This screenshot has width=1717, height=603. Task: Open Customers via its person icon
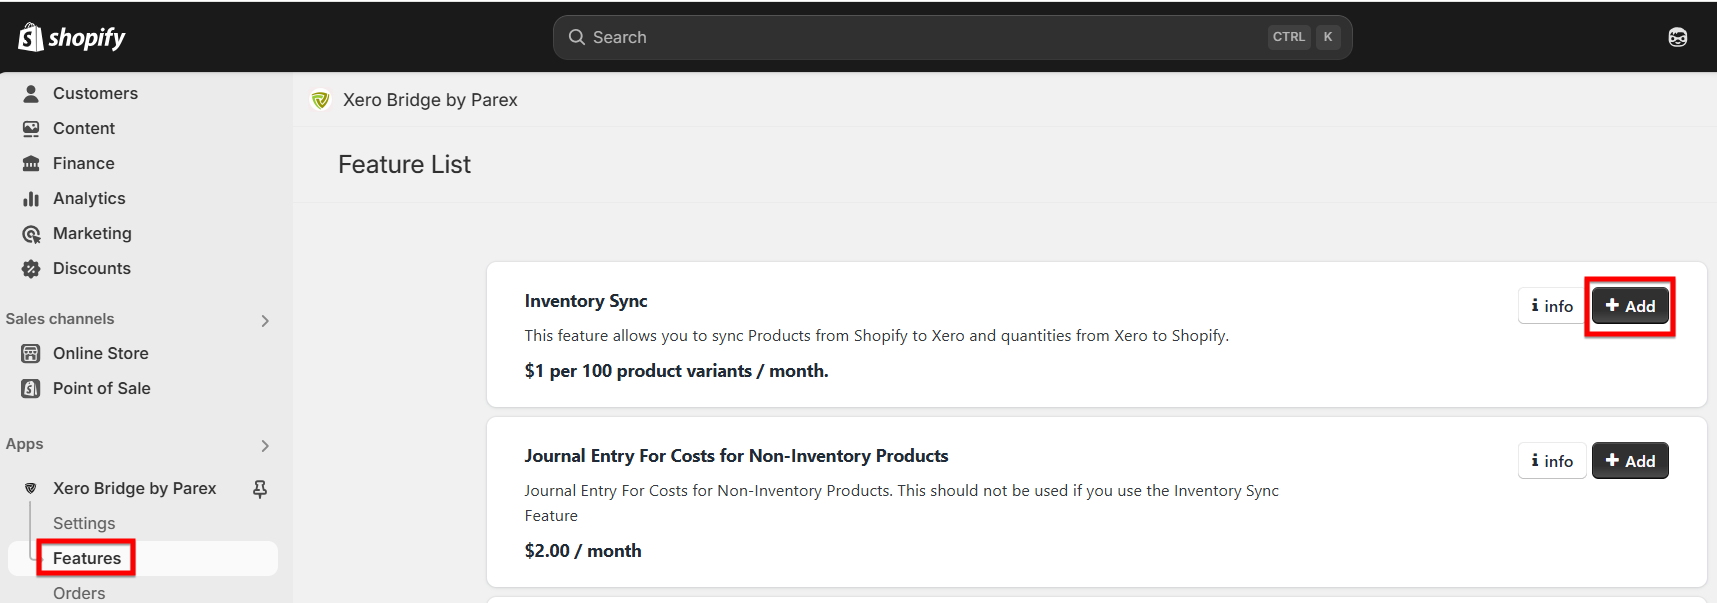click(31, 93)
